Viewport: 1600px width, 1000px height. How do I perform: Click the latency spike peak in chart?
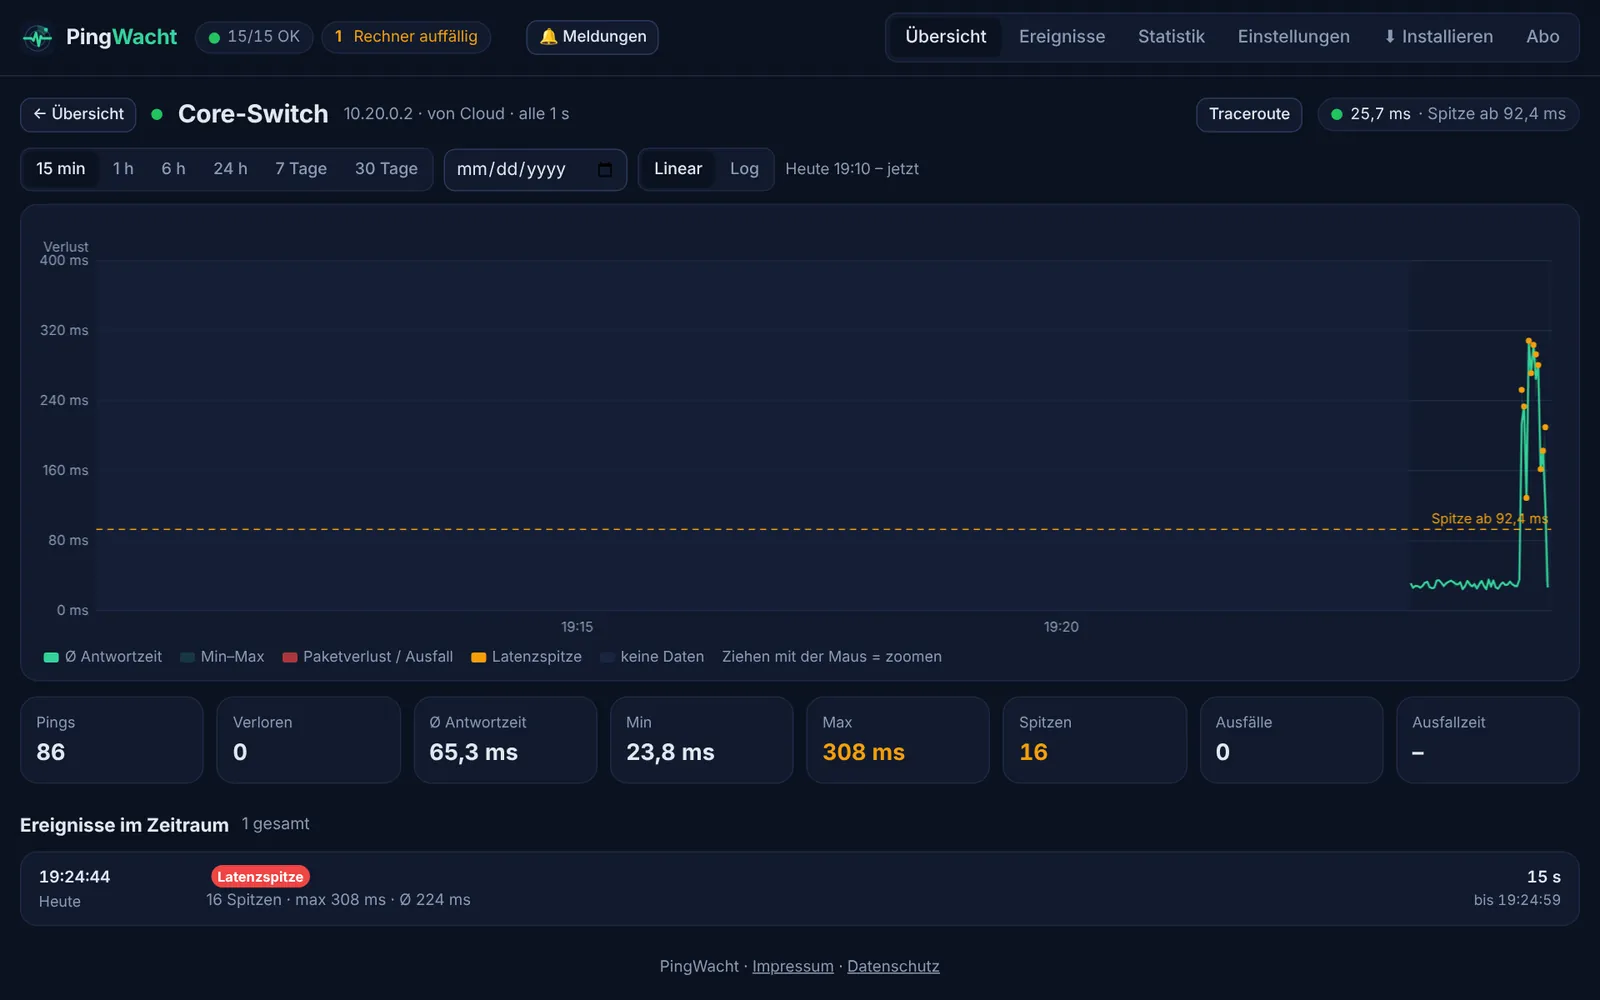coord(1529,341)
